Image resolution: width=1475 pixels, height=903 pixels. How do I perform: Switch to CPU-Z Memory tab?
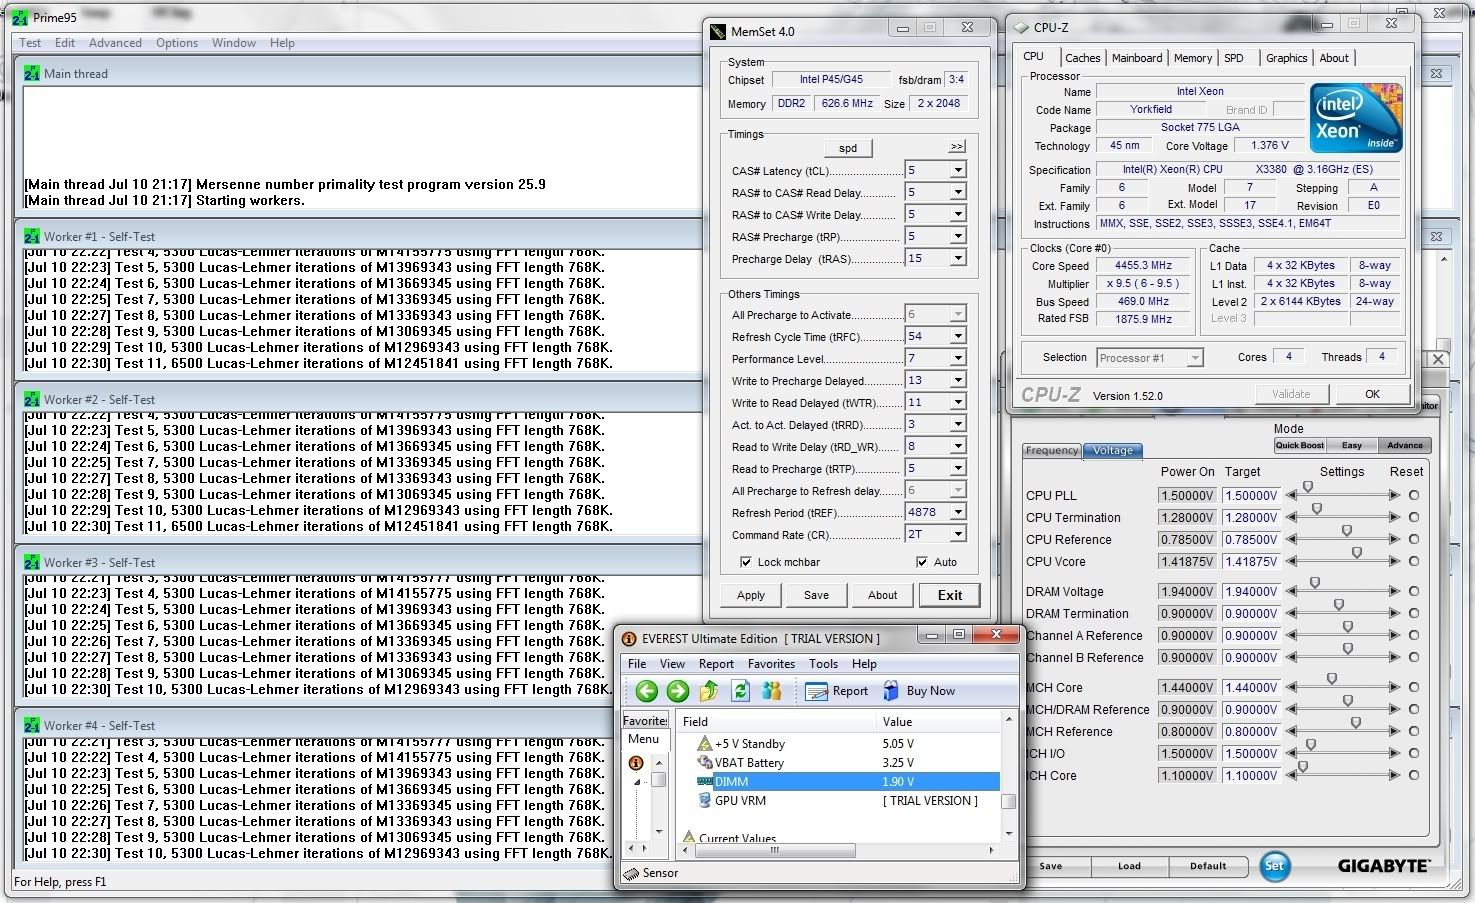[x=1193, y=58]
